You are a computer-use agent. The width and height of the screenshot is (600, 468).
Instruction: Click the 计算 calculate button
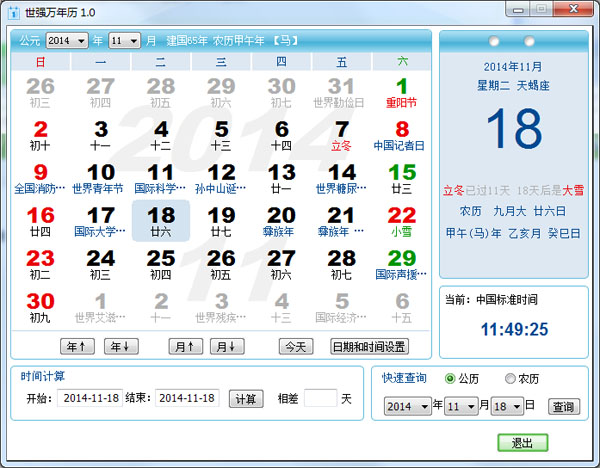246,399
